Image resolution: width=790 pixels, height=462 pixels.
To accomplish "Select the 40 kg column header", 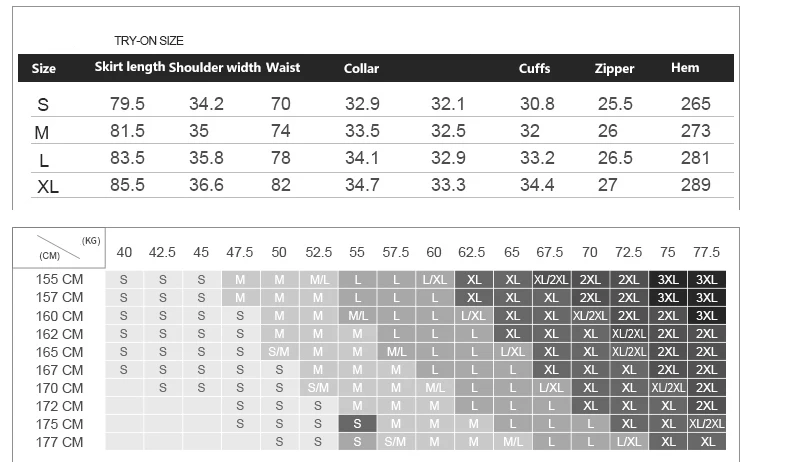I will click(x=124, y=252).
